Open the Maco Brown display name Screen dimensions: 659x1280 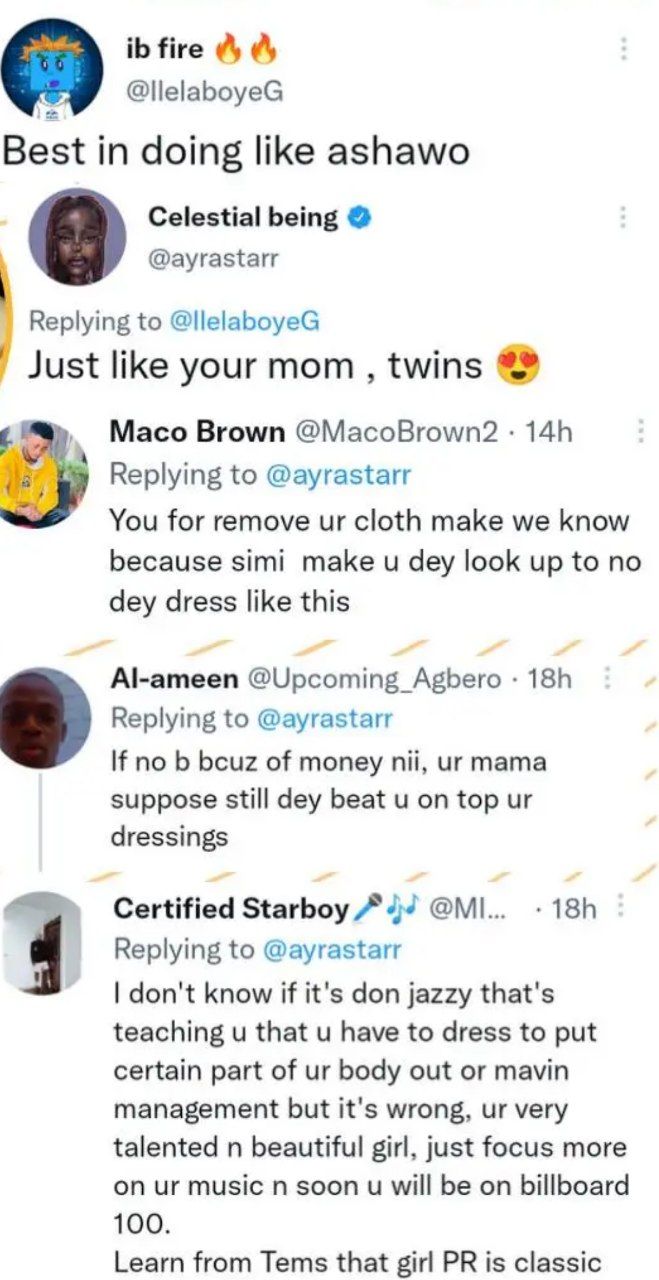(x=196, y=432)
